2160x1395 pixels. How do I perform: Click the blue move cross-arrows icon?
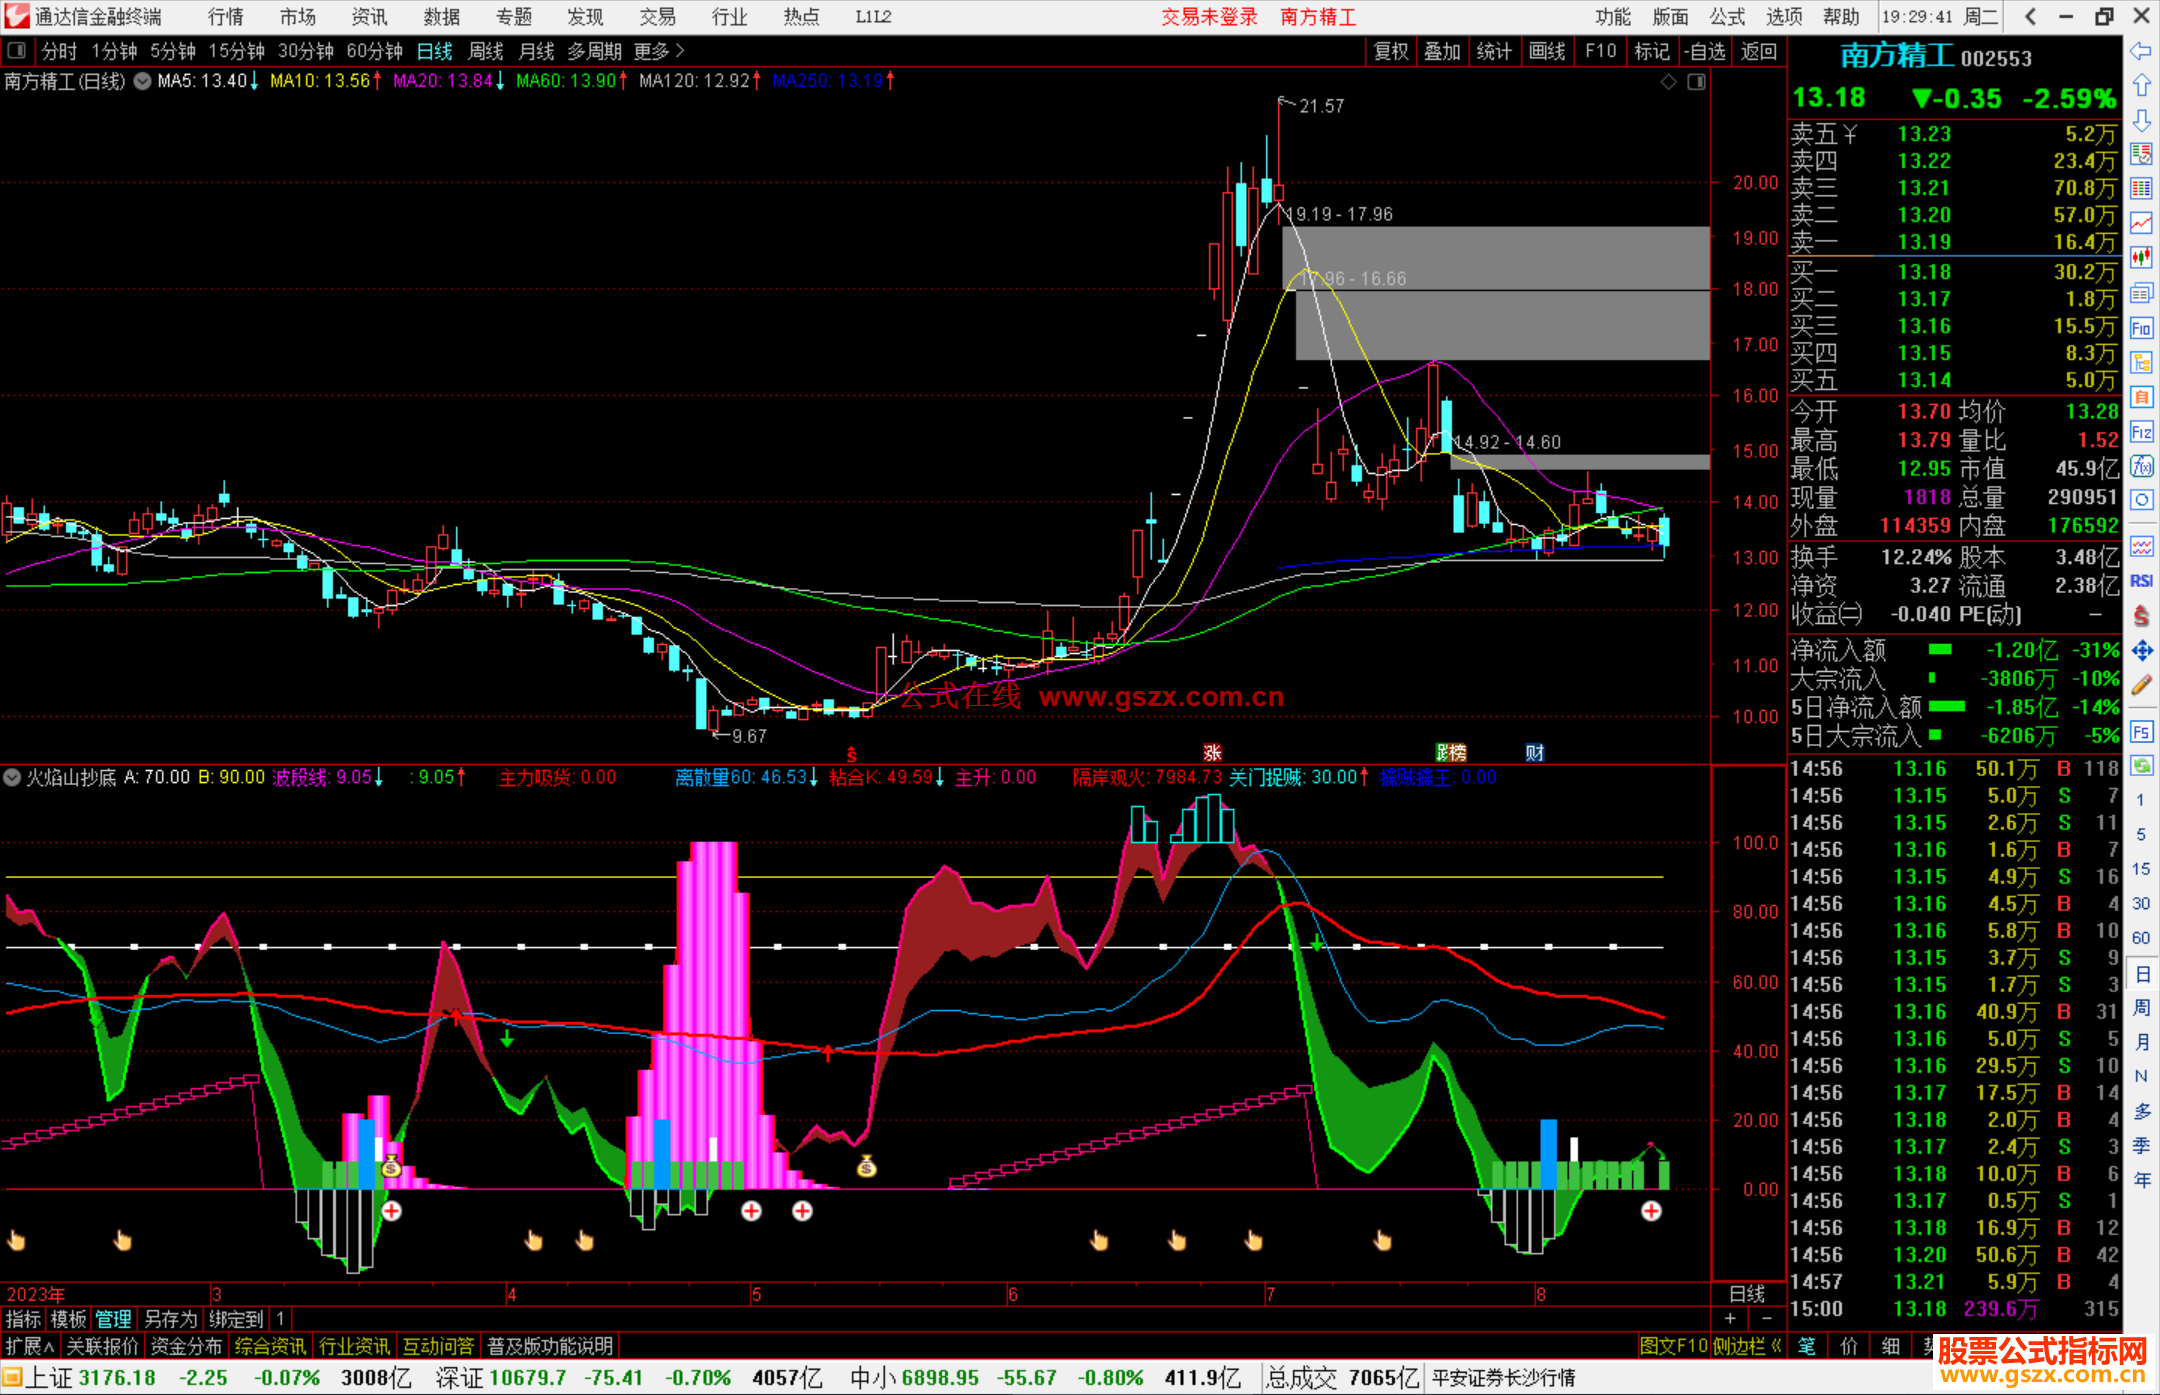tap(2141, 651)
